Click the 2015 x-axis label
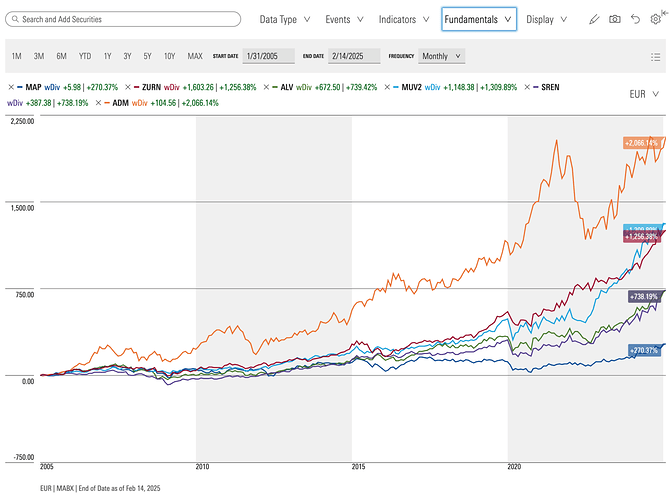669x500 pixels. (358, 467)
